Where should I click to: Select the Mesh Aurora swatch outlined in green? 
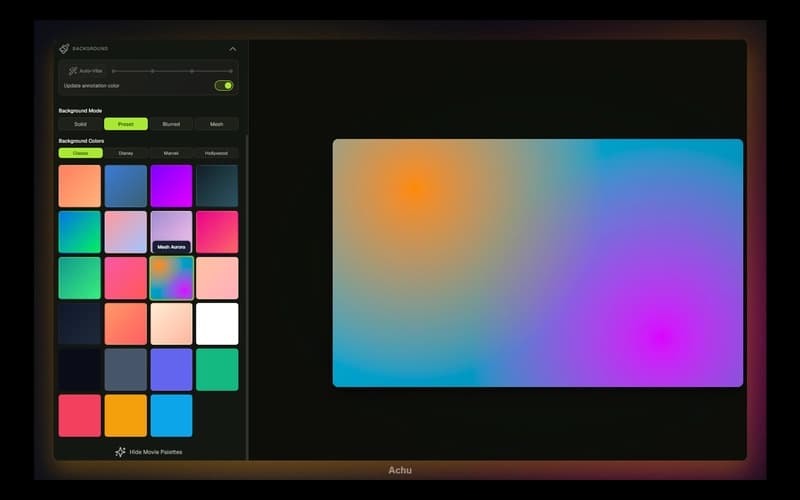click(171, 278)
